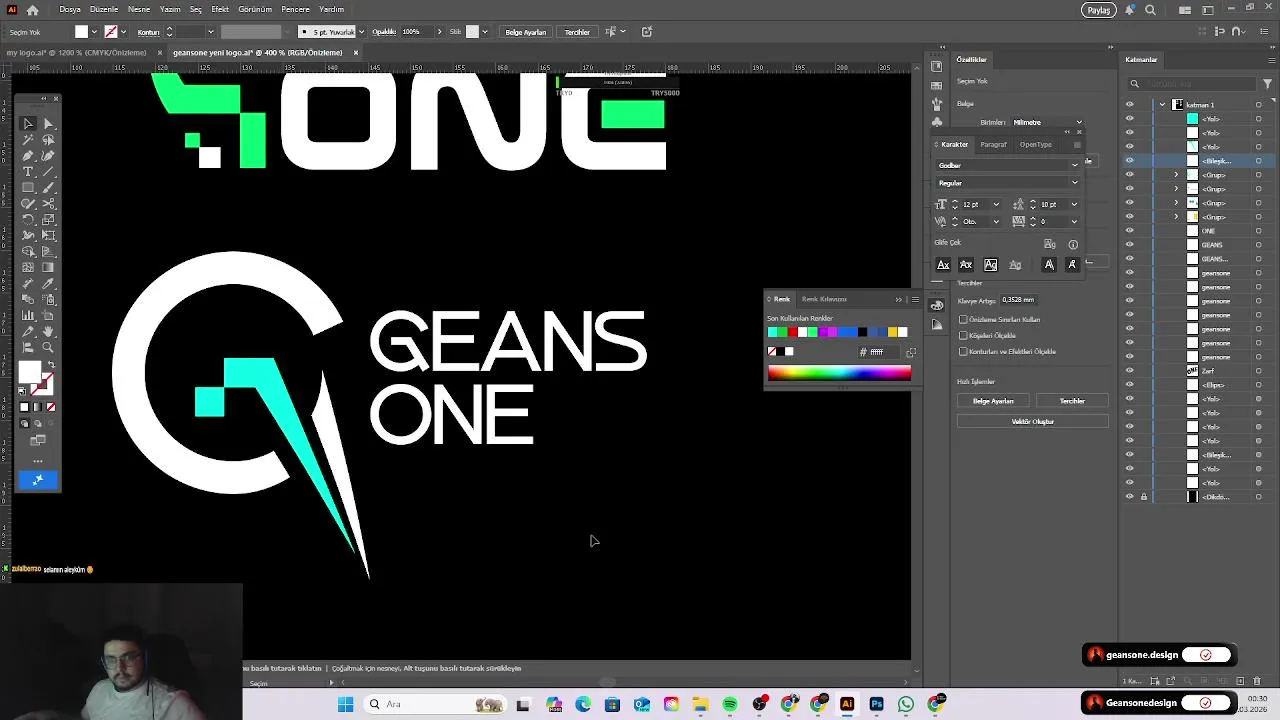Toggle visibility of the <Elips> layer
Screen dimensions: 1280x720
click(x=1130, y=385)
